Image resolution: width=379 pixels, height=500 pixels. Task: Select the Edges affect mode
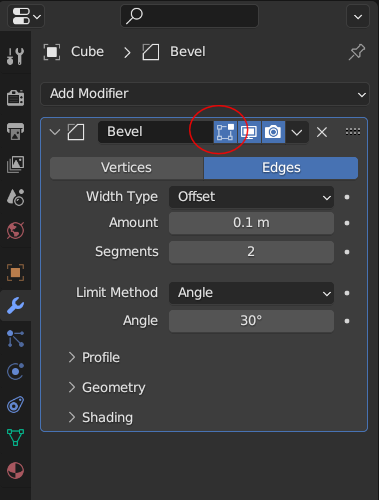[x=281, y=168]
